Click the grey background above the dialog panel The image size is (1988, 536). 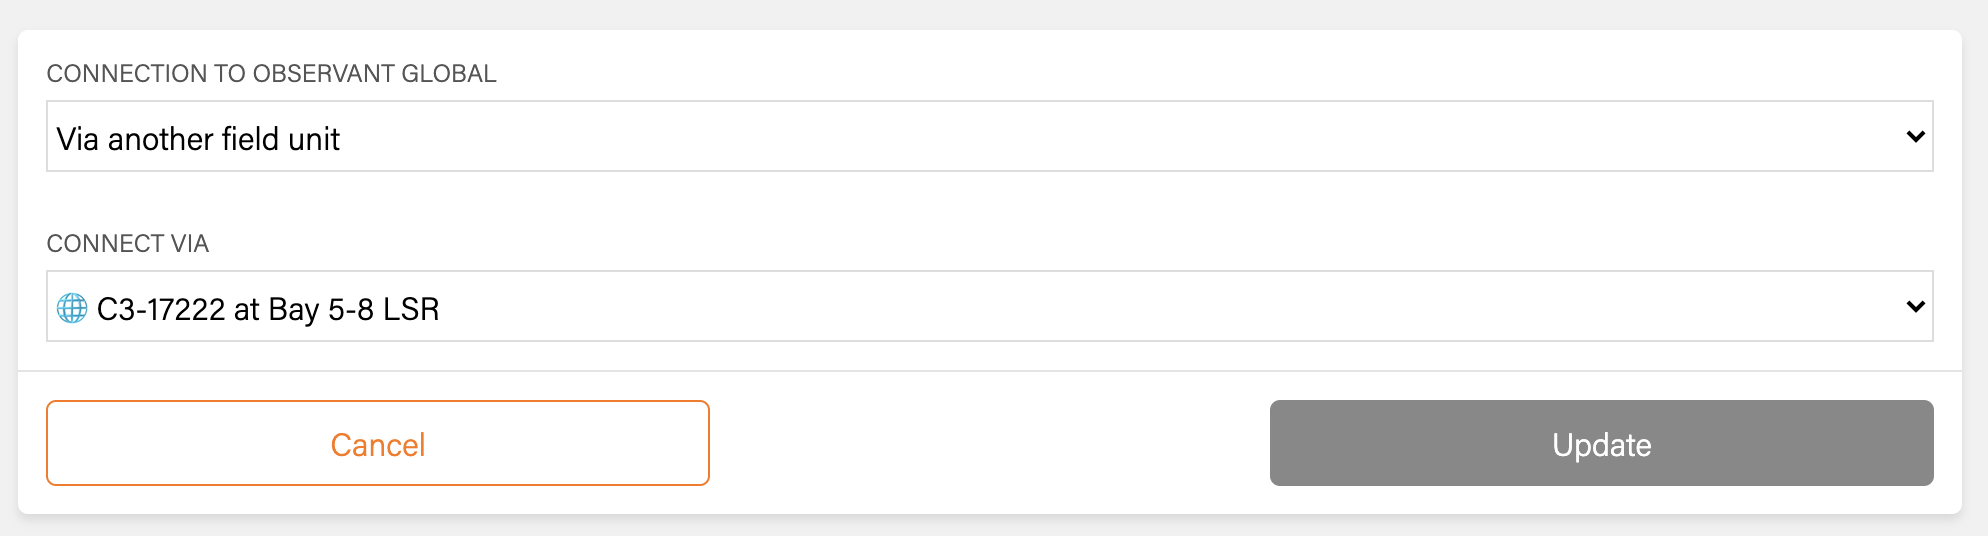[990, 14]
